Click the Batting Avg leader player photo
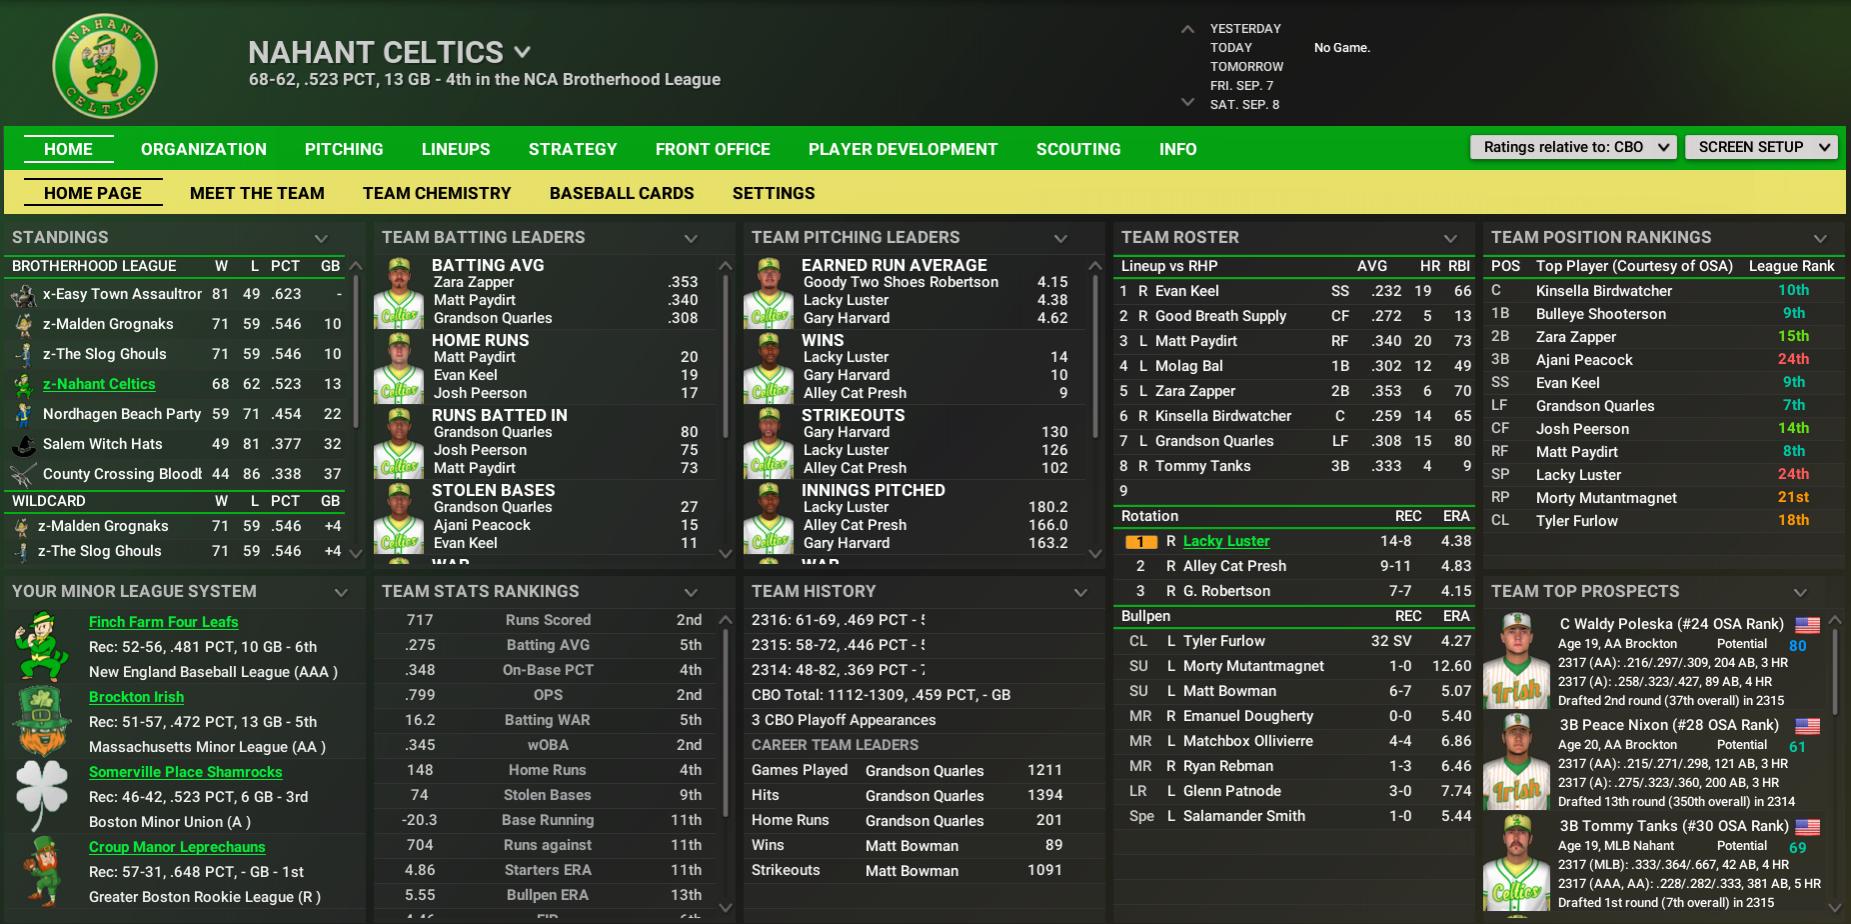Image resolution: width=1851 pixels, height=924 pixels. (x=399, y=293)
